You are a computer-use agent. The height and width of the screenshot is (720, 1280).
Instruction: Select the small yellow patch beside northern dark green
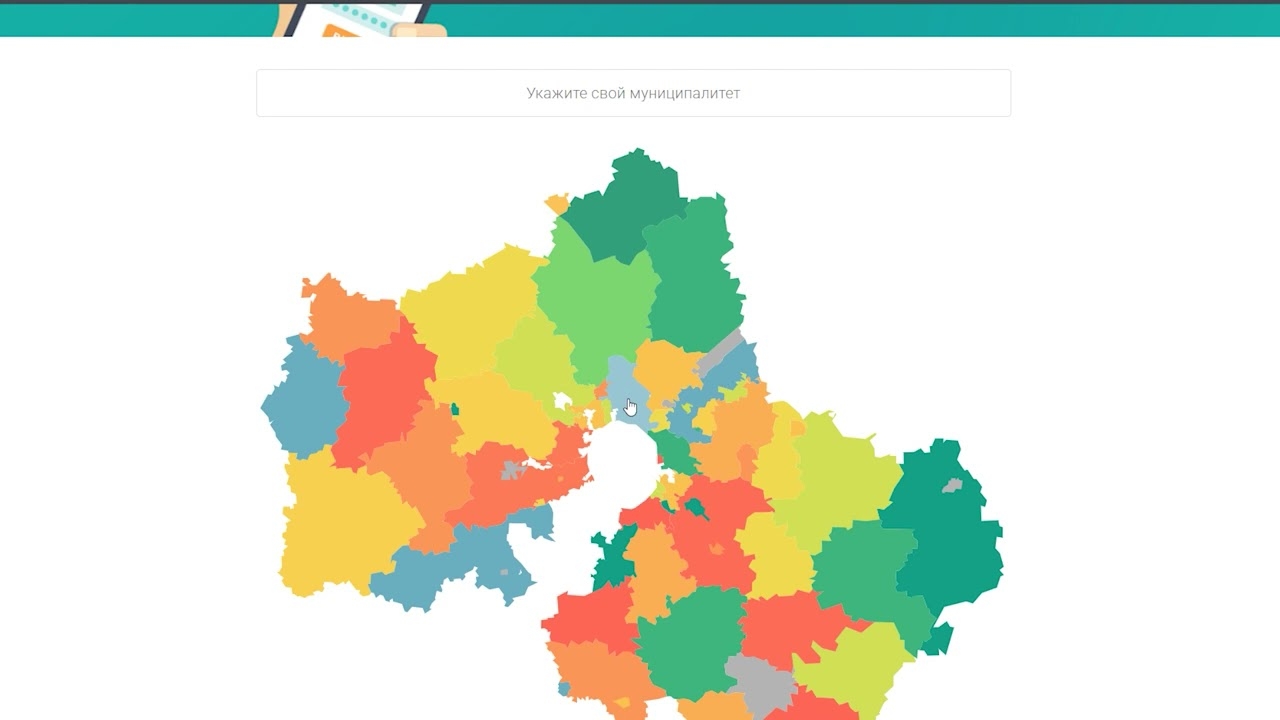557,204
